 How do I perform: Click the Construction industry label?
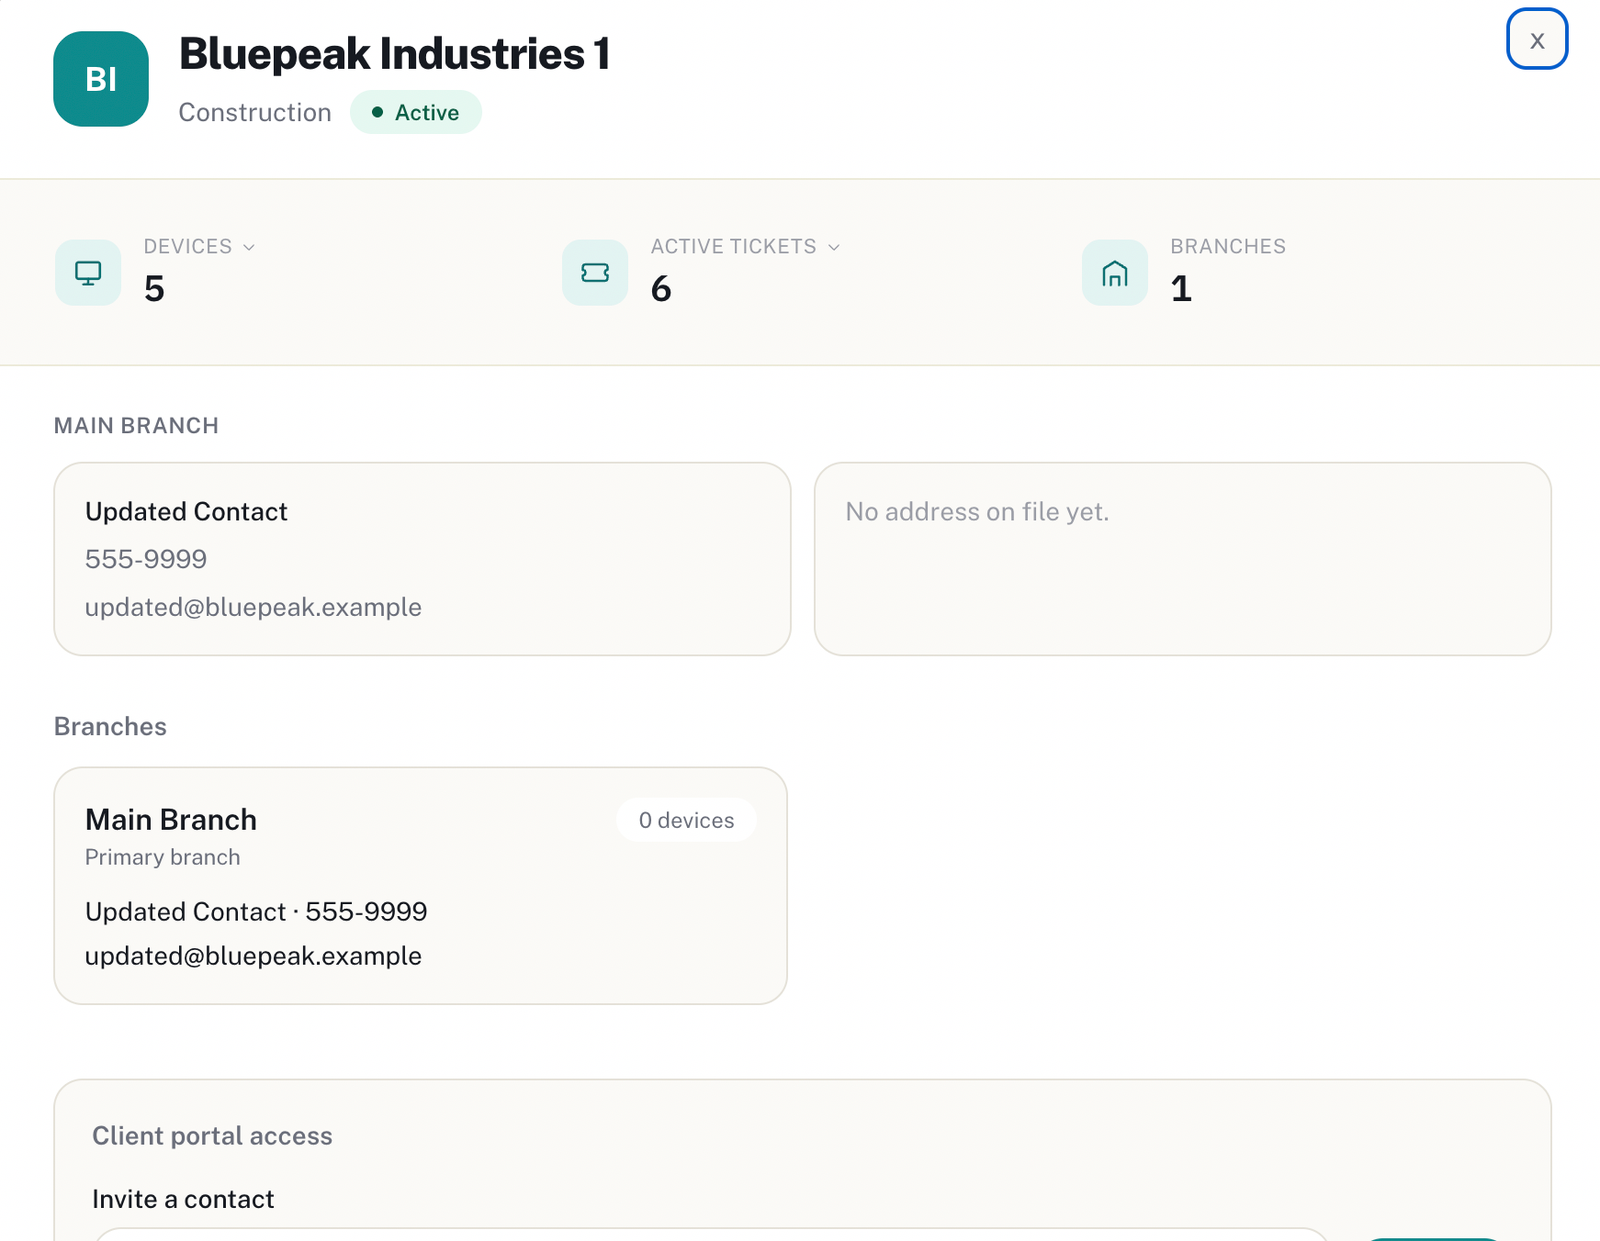tap(255, 112)
